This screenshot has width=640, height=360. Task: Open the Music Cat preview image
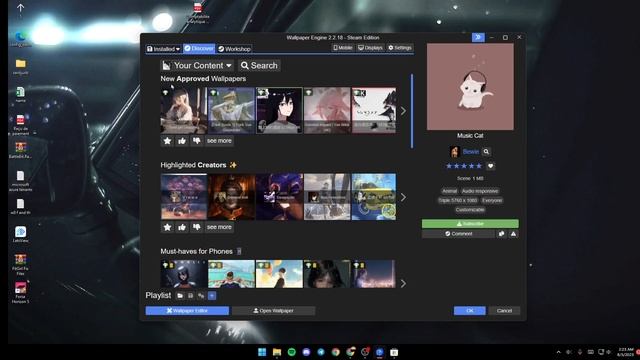pos(470,87)
